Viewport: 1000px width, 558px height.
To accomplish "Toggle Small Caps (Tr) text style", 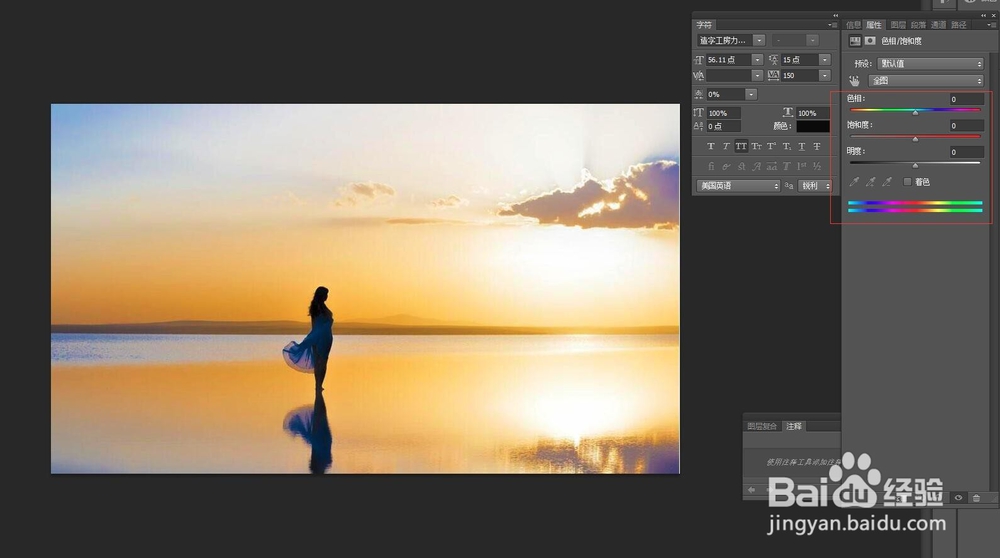I will pyautogui.click(x=756, y=147).
